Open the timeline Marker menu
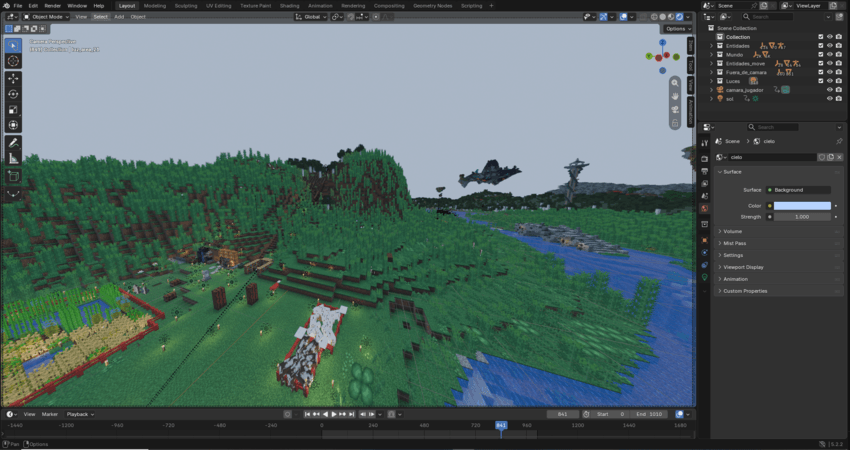850x450 pixels. click(50, 414)
